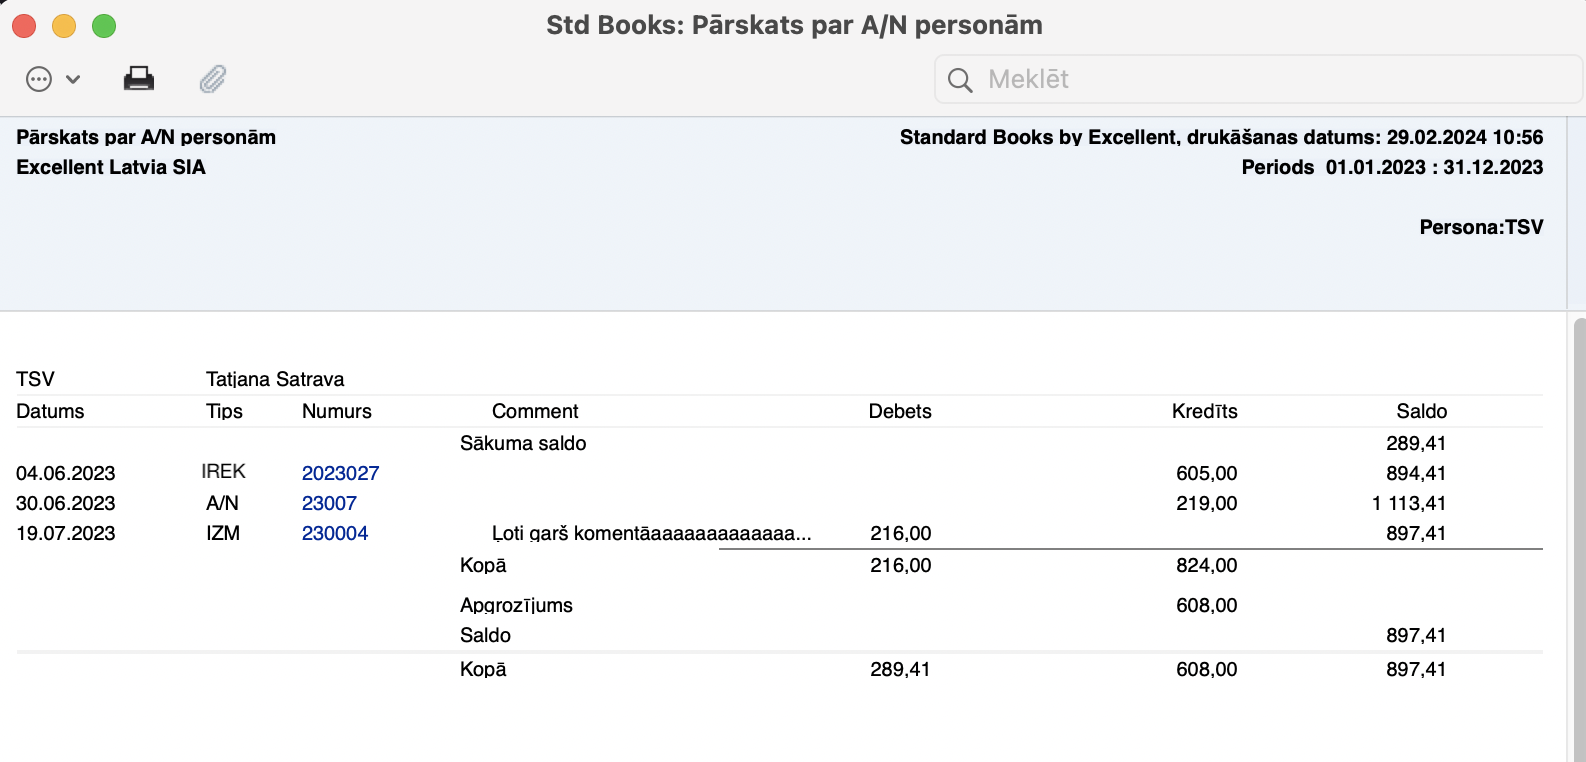The image size is (1586, 762).
Task: Click the magnifying glass search icon
Action: pos(960,80)
